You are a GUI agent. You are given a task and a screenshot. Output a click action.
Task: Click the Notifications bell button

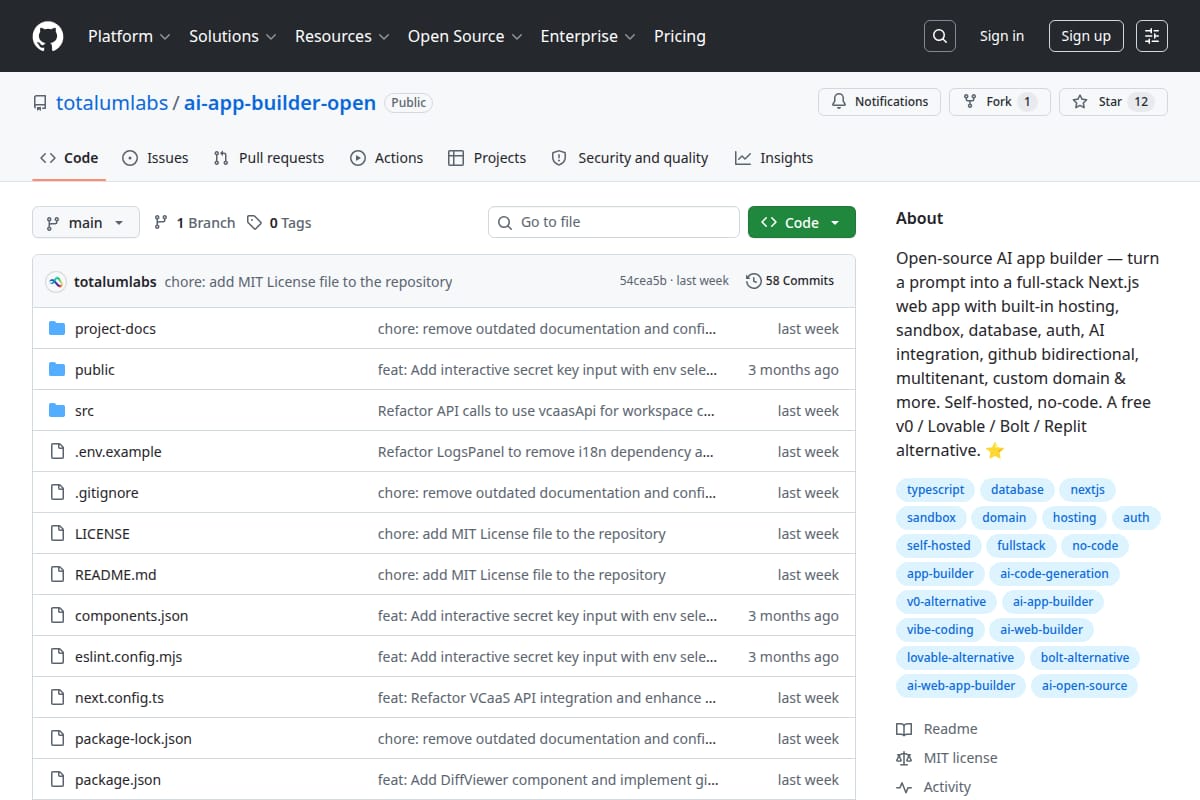pos(879,102)
